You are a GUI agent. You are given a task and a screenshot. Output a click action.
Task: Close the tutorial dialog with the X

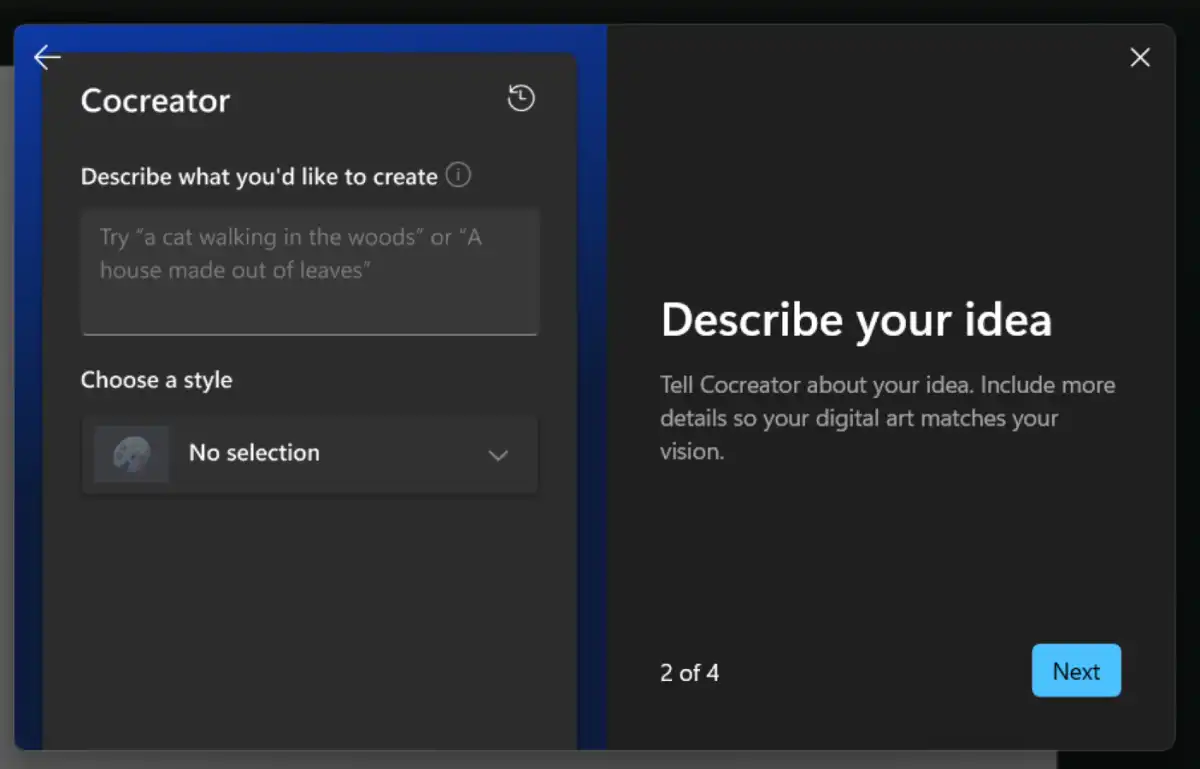[1139, 58]
